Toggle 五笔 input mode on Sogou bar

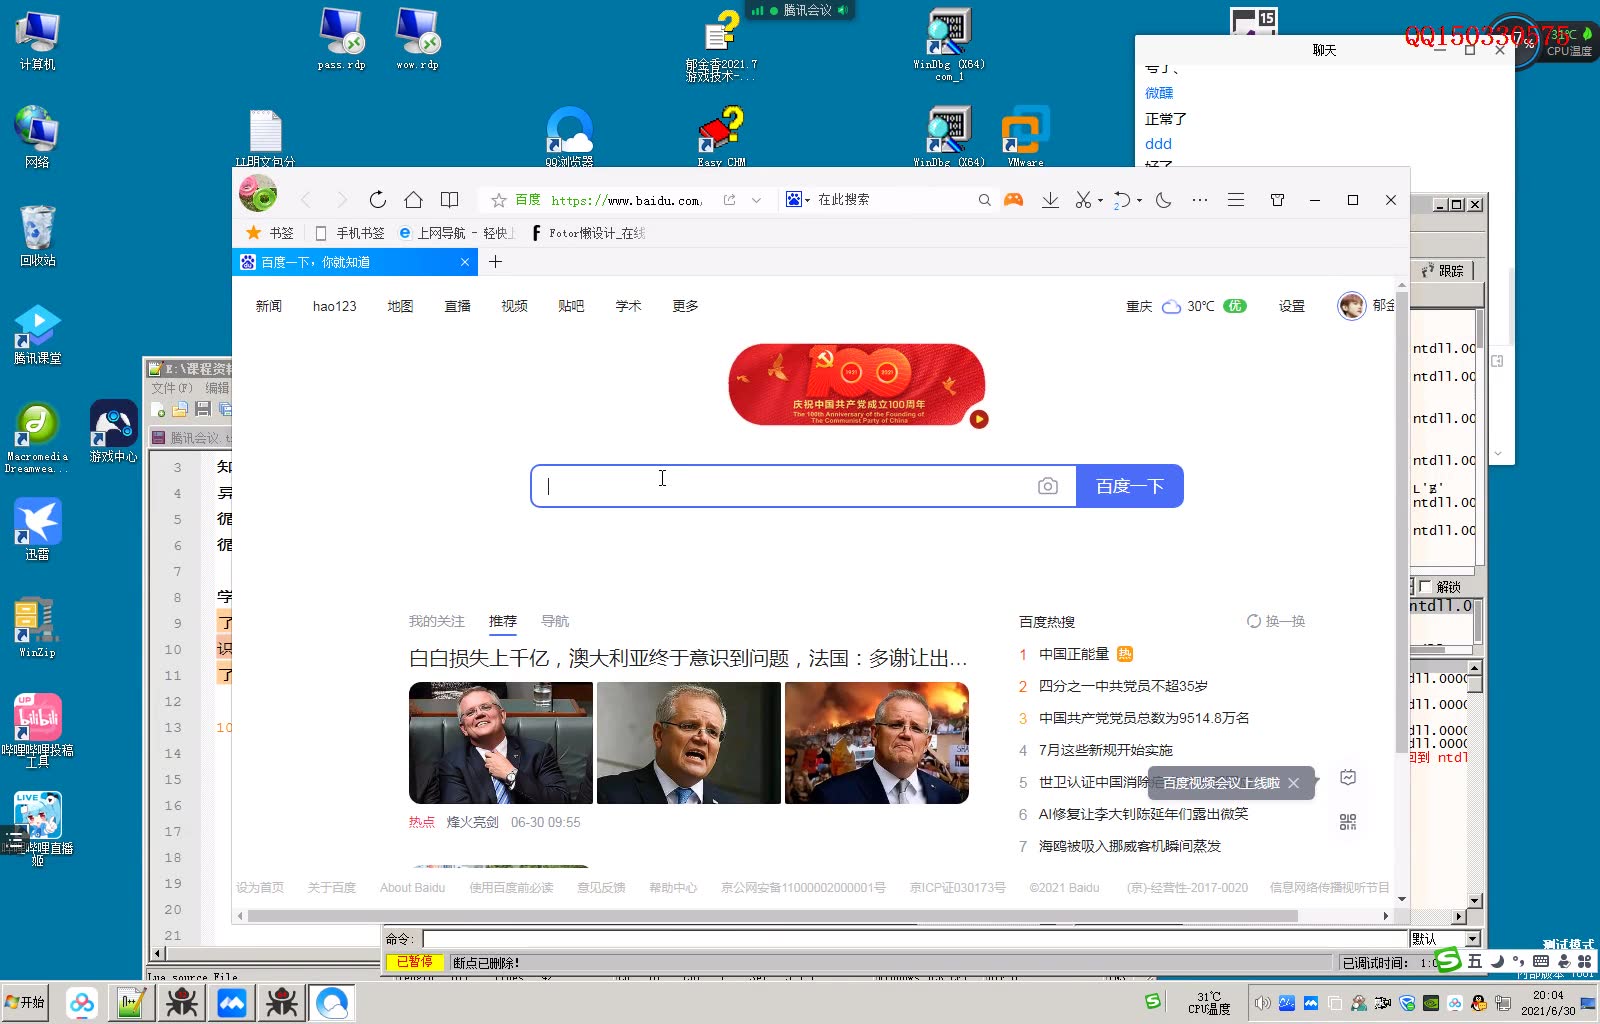1474,960
